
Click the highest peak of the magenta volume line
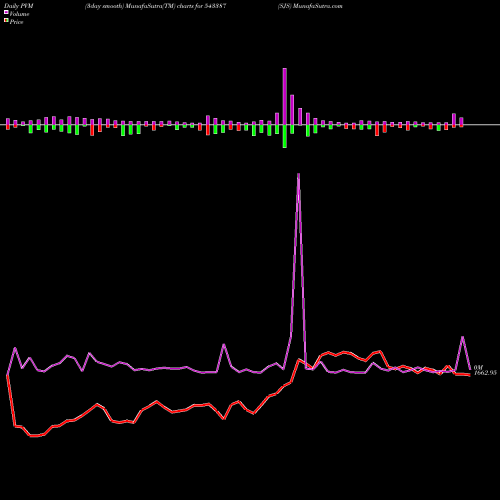pos(298,174)
